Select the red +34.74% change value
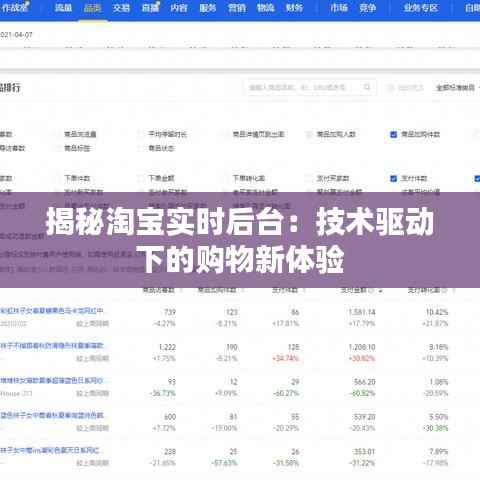This screenshot has width=480, height=480. [286, 359]
